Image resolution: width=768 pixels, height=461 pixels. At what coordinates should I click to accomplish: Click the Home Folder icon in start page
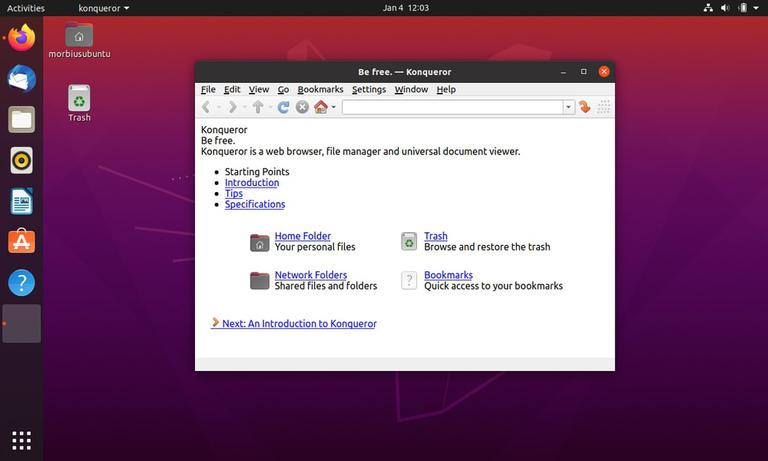click(260, 242)
